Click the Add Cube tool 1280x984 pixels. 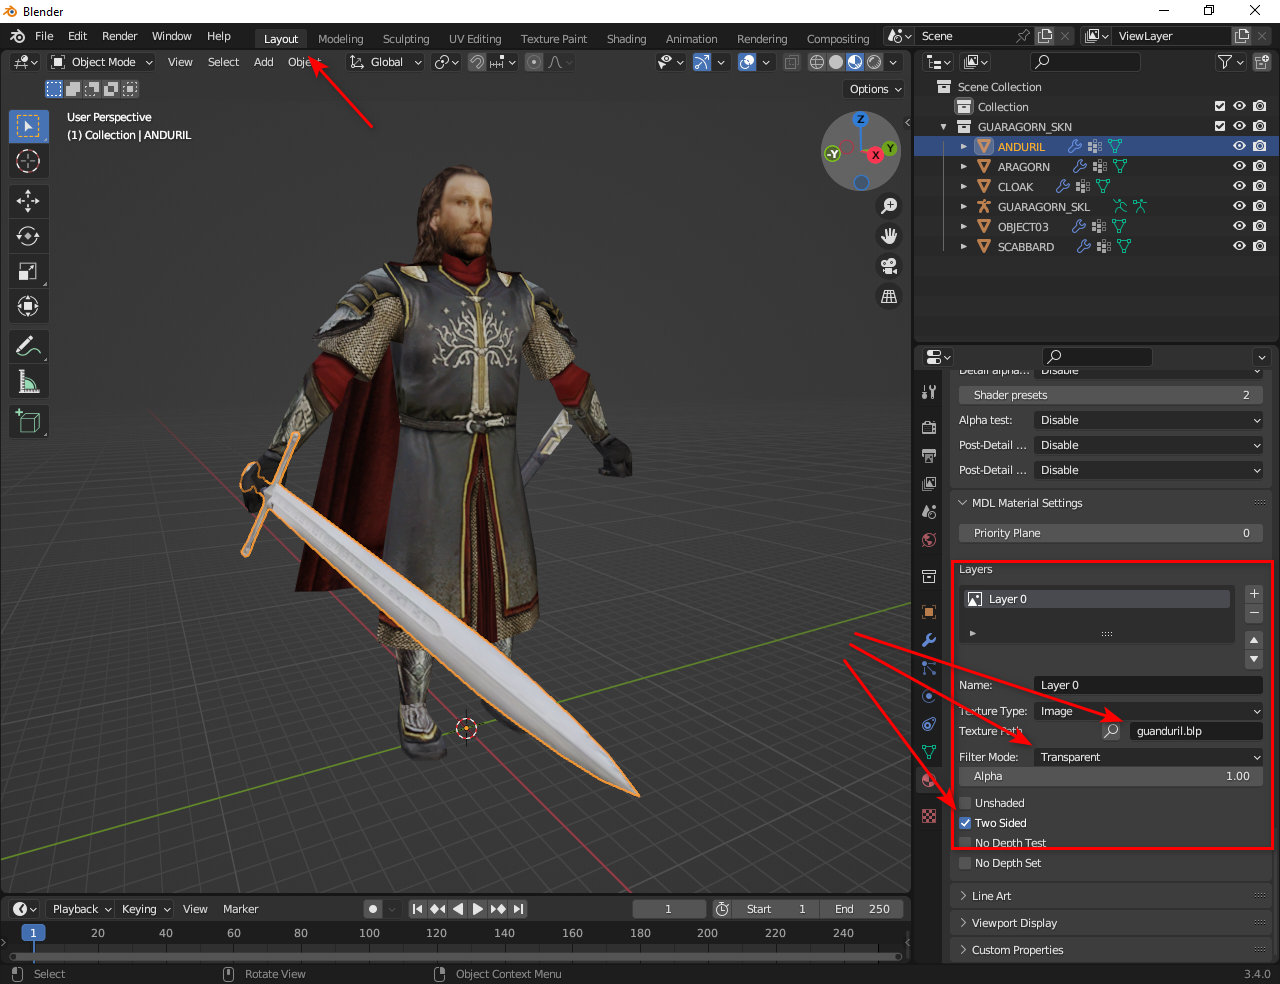28,422
